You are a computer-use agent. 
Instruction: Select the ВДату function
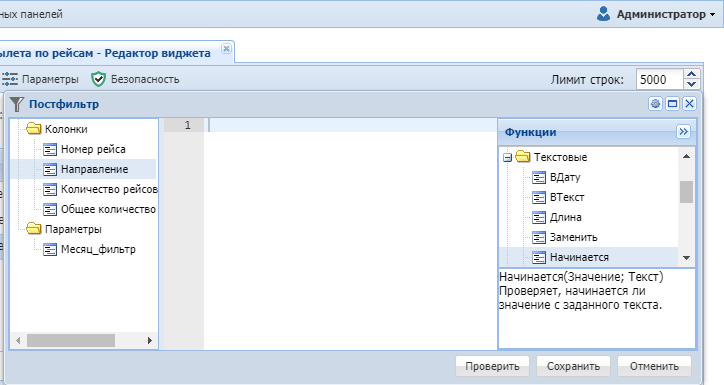click(x=565, y=177)
